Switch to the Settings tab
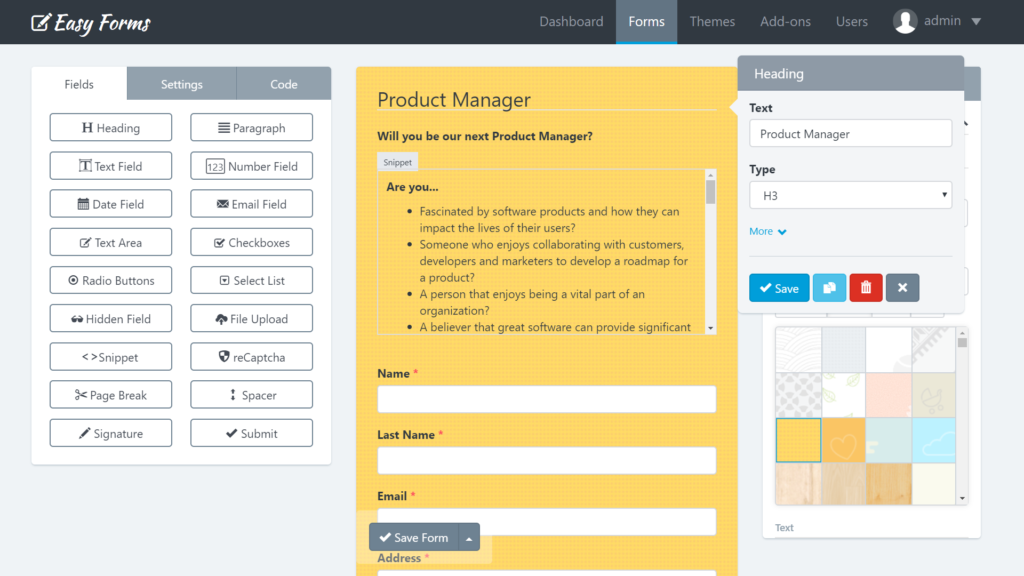 [x=181, y=83]
